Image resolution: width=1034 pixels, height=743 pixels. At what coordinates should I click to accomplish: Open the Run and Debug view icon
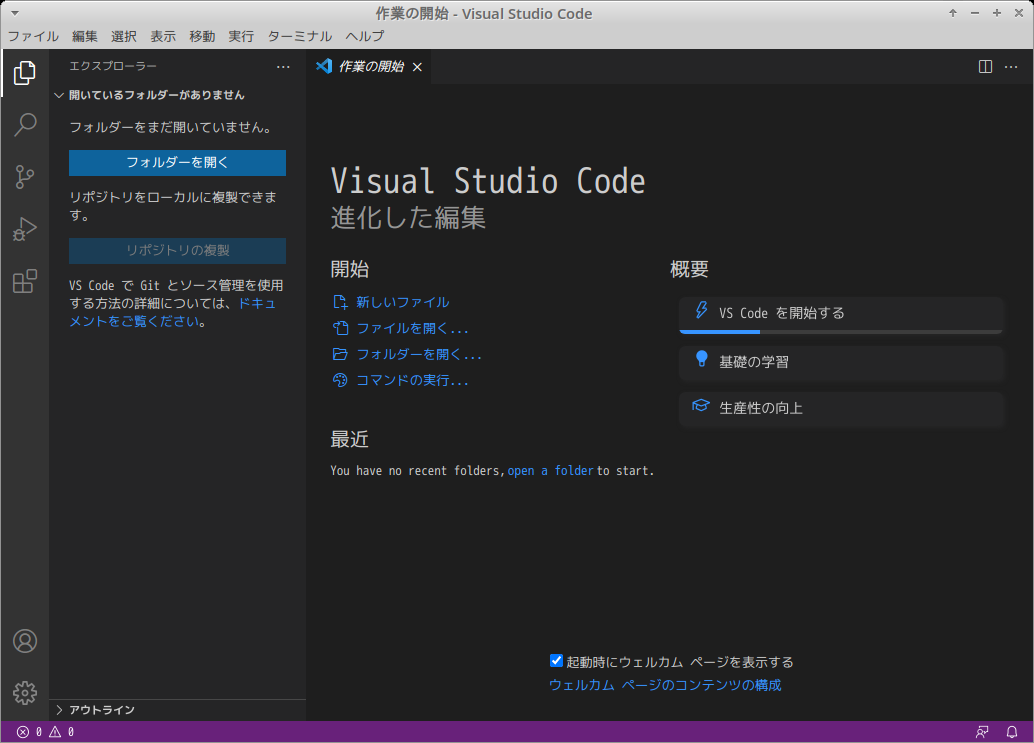[x=24, y=229]
